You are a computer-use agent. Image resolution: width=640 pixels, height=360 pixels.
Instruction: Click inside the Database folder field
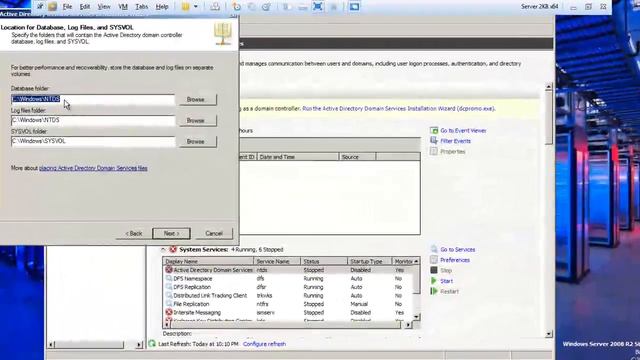pos(93,99)
